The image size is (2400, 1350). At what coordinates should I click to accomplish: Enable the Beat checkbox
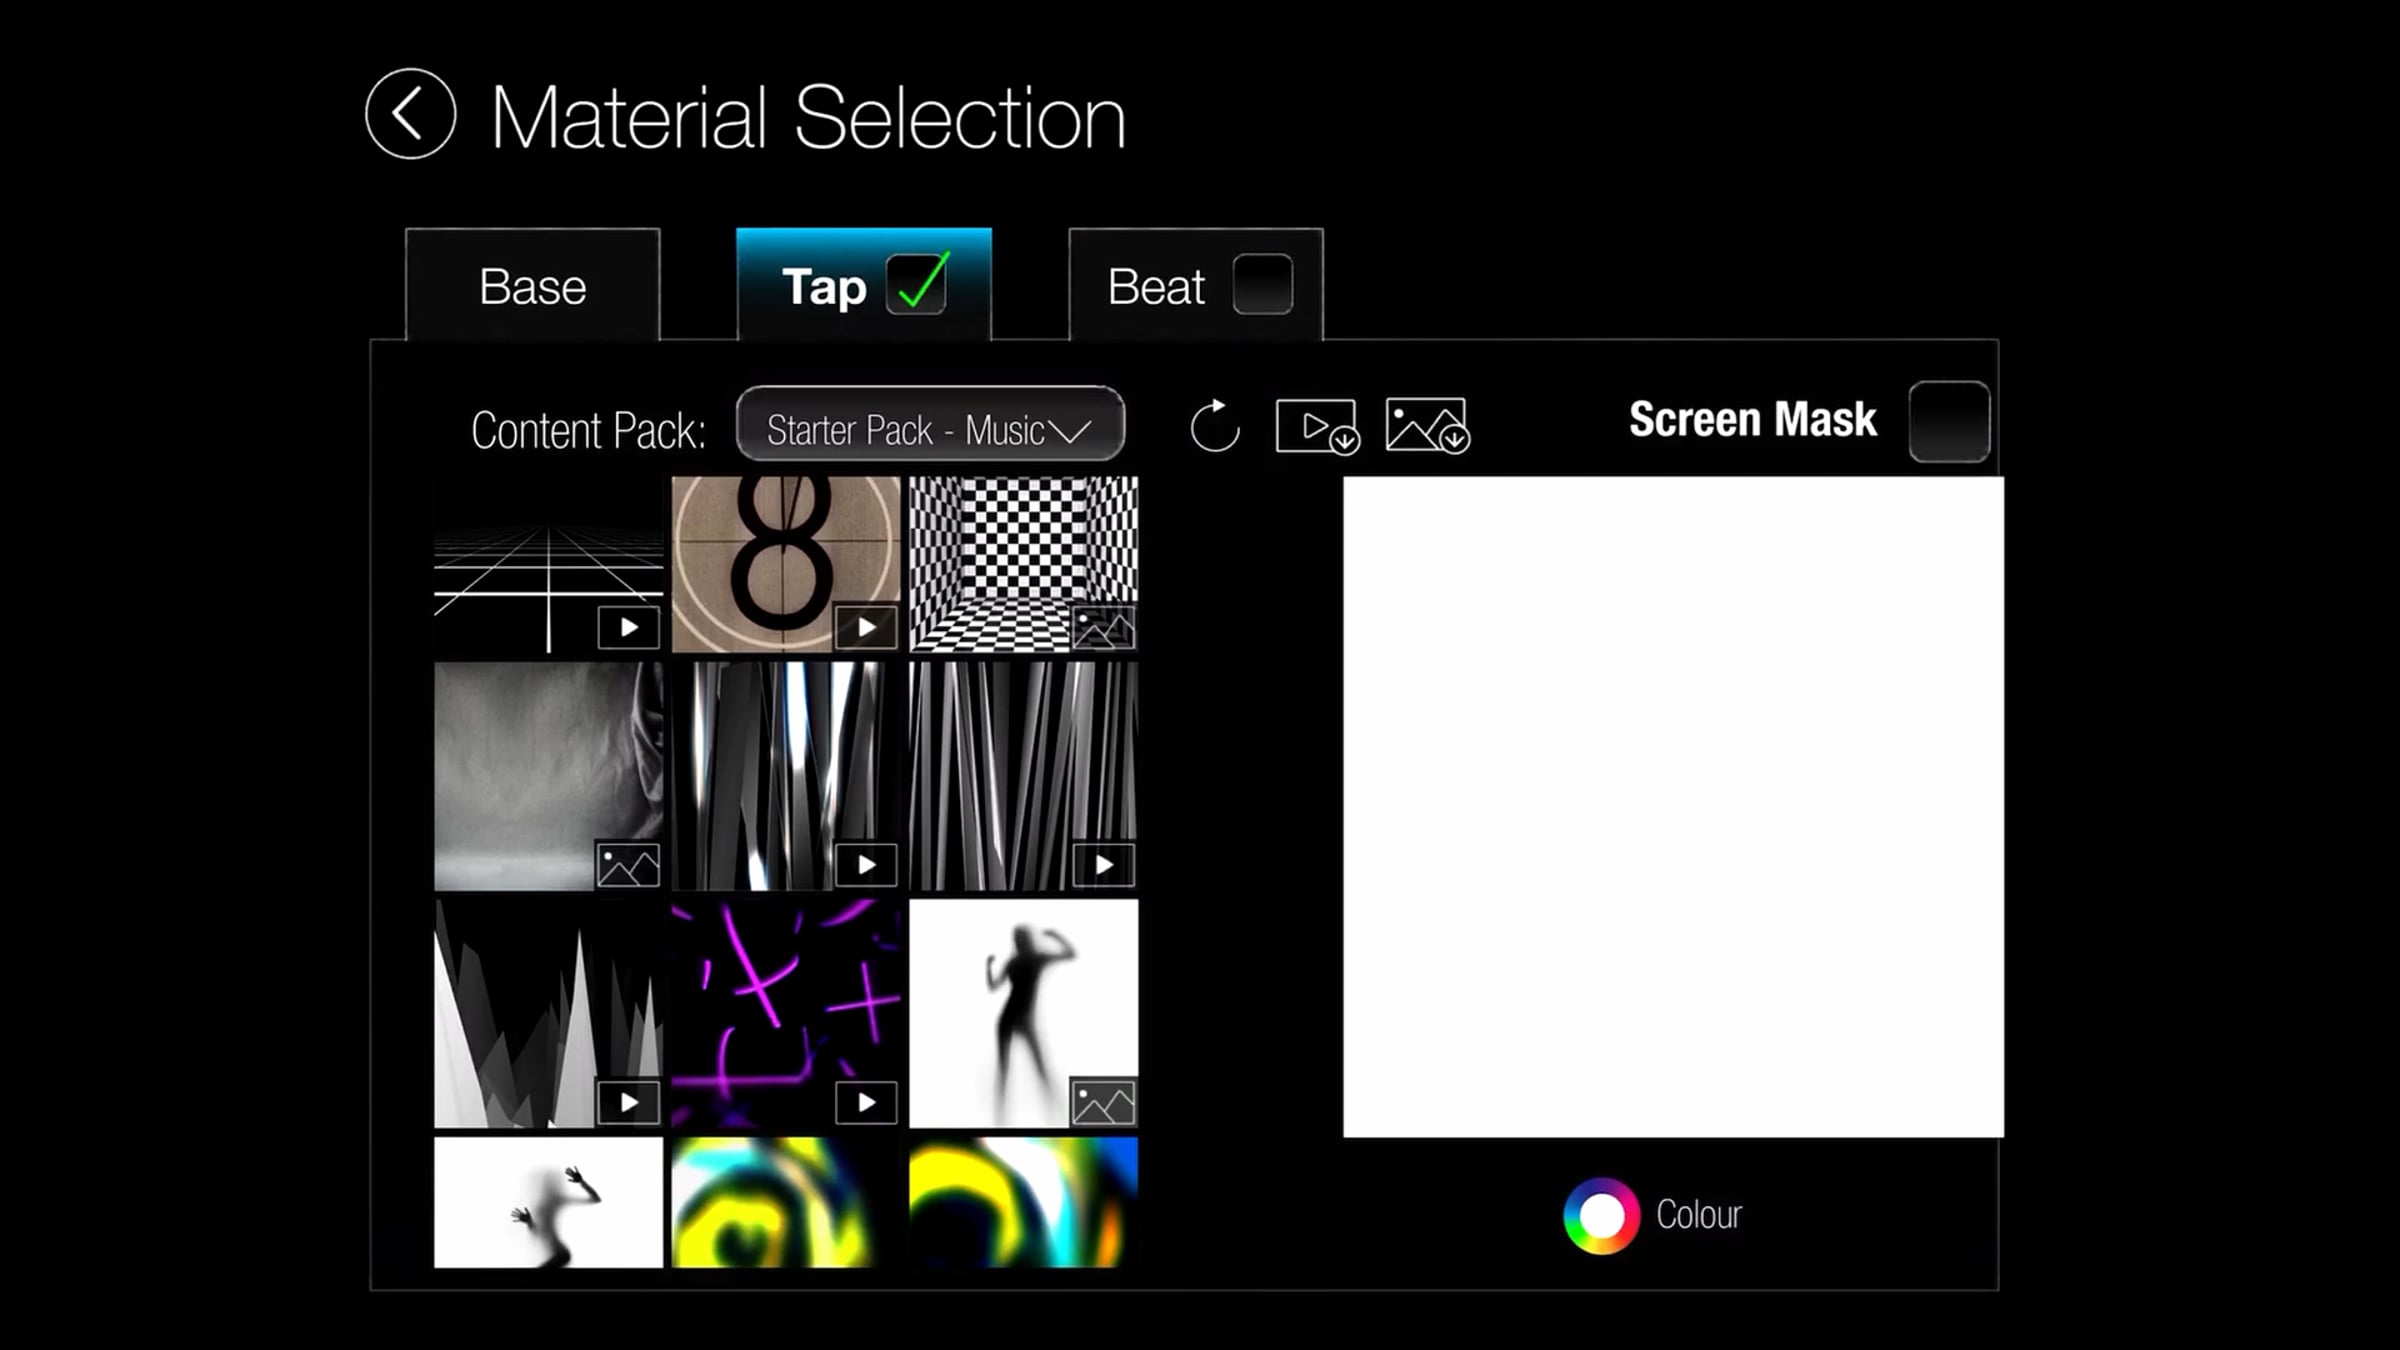tap(1262, 285)
